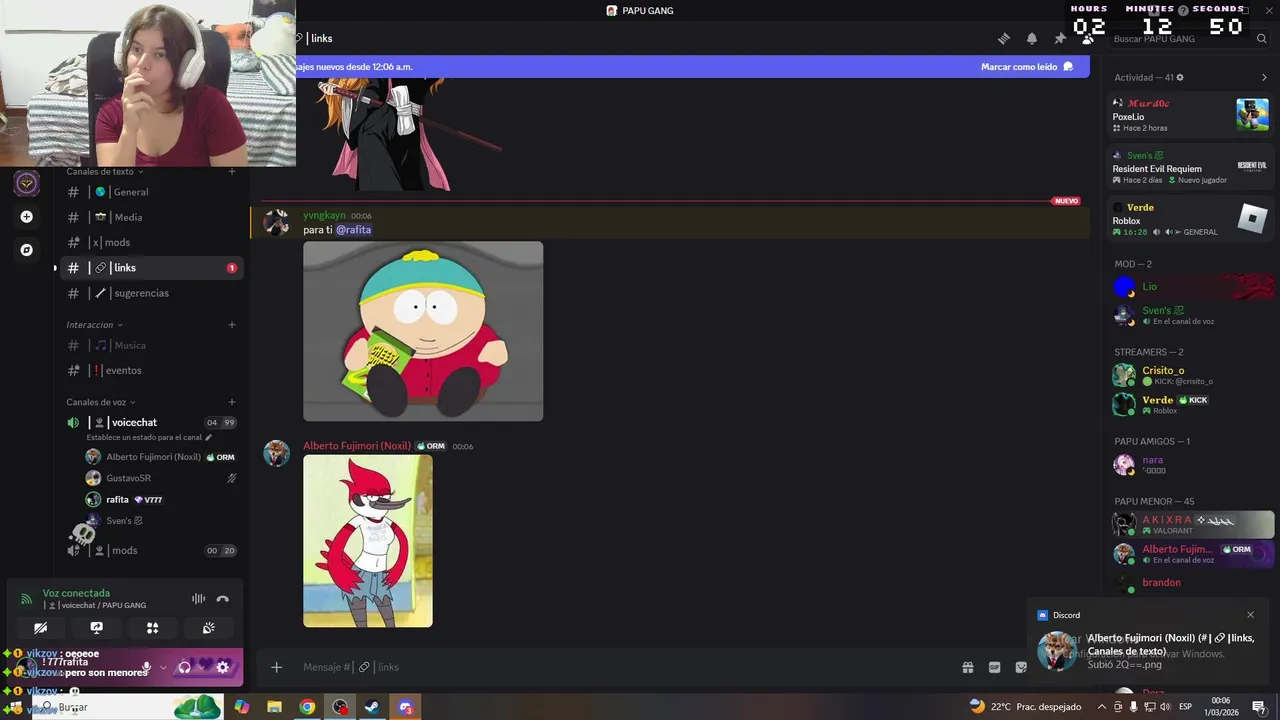Open Discover servers compass icon
1280x720 pixels.
27,250
